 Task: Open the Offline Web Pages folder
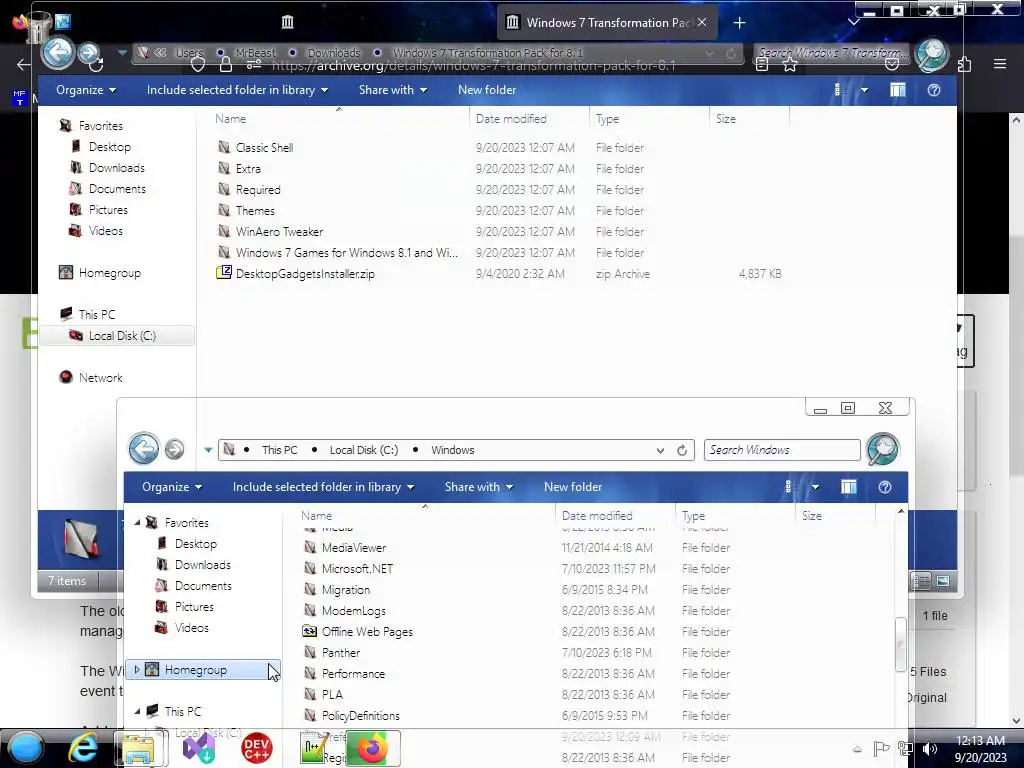[x=367, y=632]
